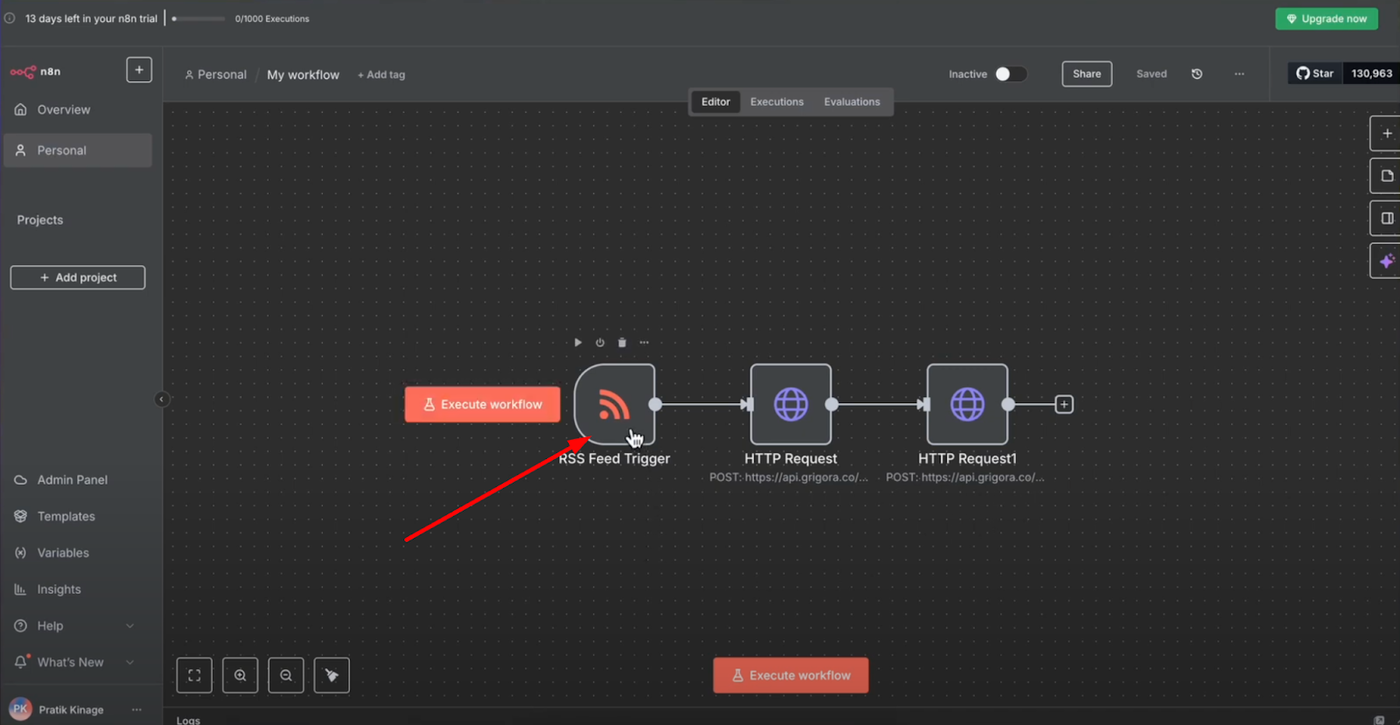Collapse the left sidebar

click(162, 399)
